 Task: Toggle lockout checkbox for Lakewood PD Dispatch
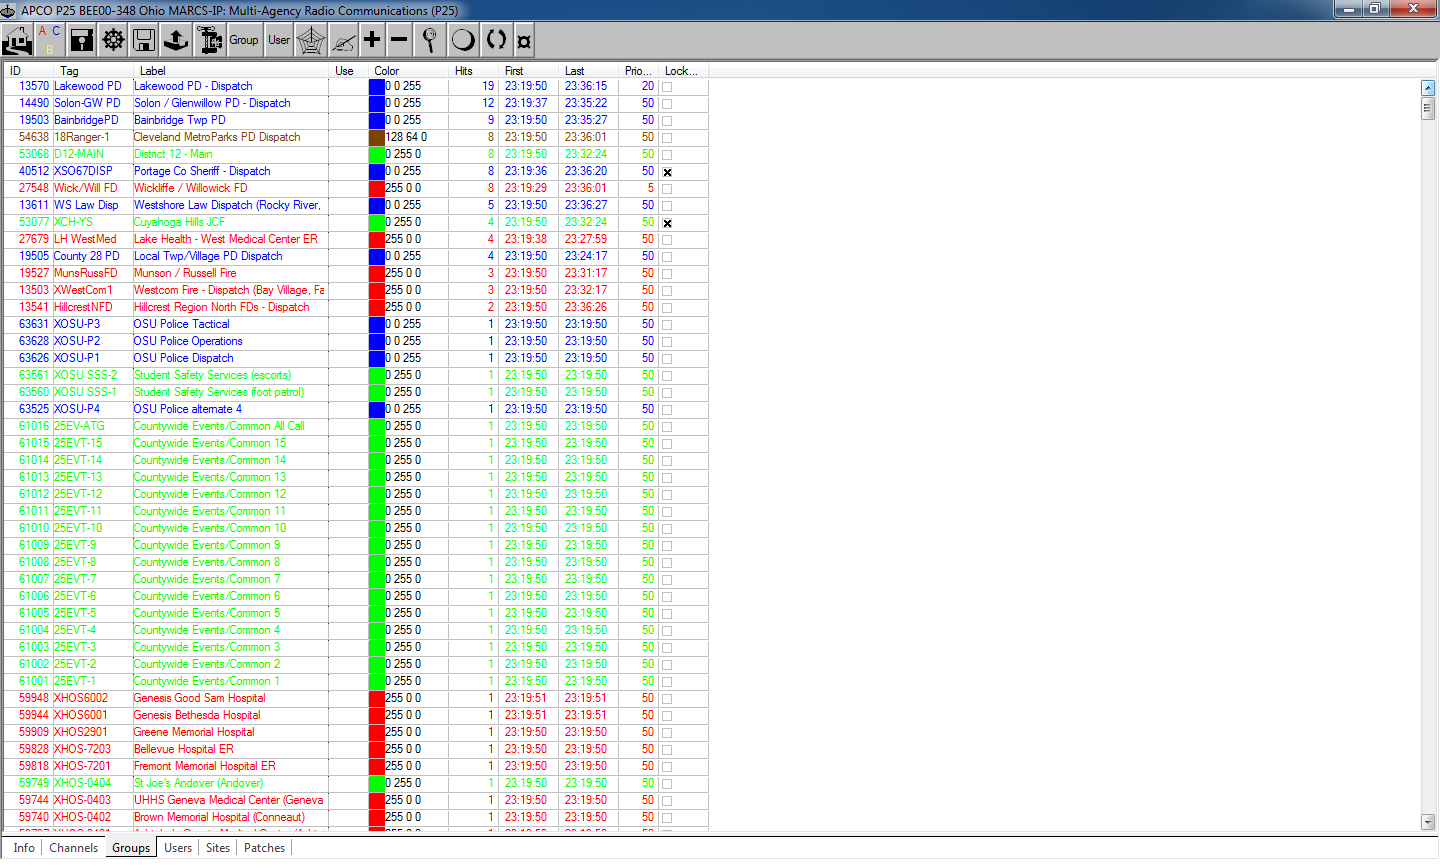tap(667, 87)
